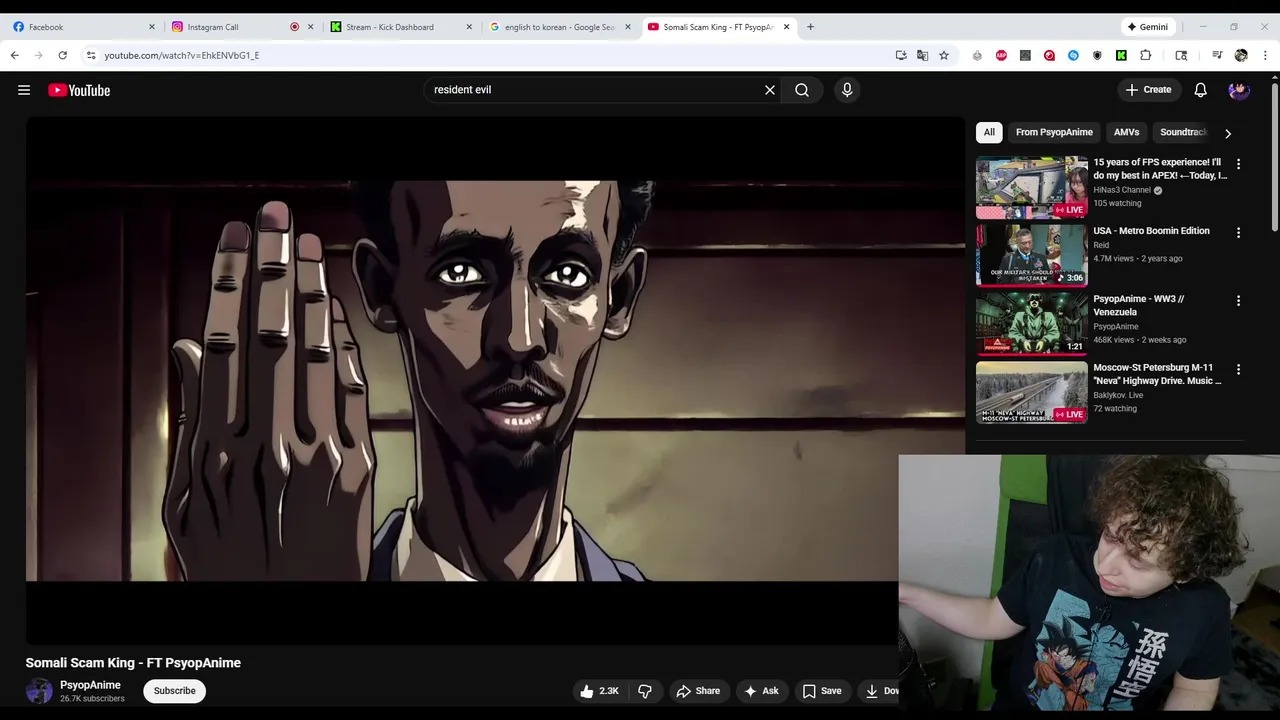Open the APEX live stream thumbnail
Screen dimensions: 1280x720
click(1031, 187)
